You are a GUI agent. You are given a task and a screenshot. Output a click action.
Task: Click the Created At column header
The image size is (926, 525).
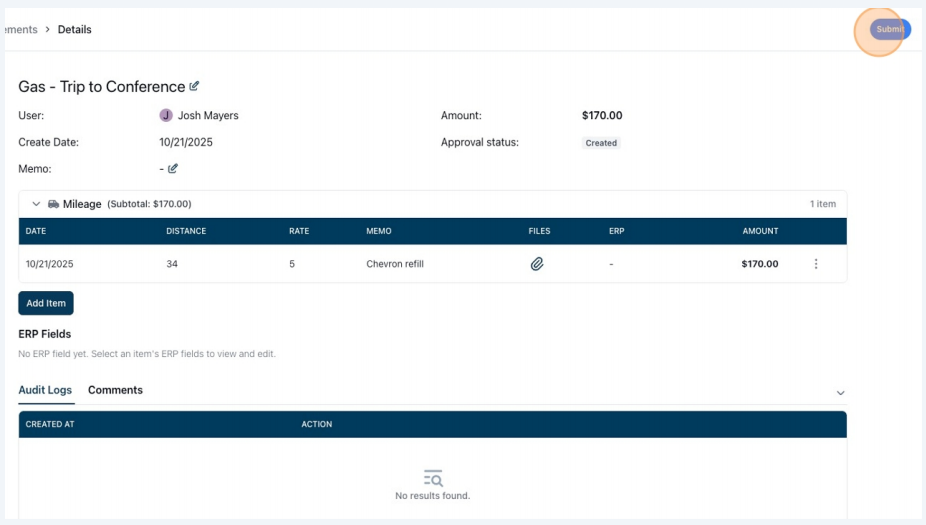pos(50,424)
